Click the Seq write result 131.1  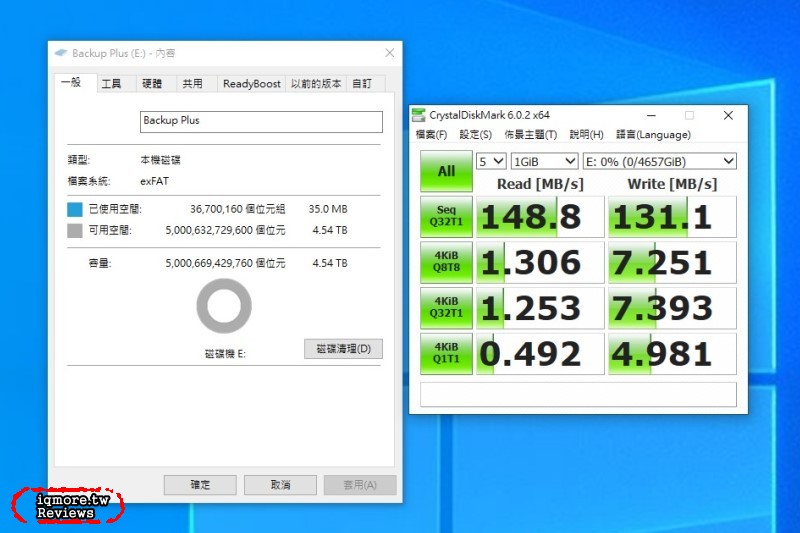pyautogui.click(x=672, y=217)
